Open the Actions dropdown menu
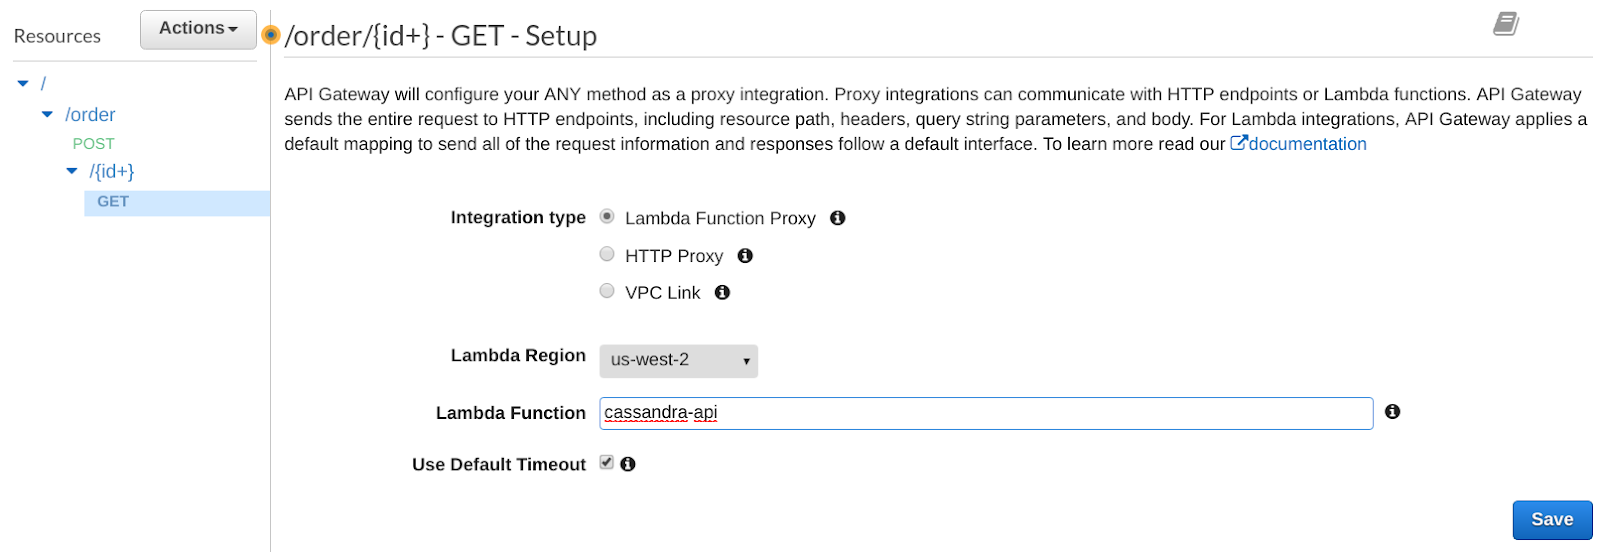The image size is (1600, 552). click(198, 29)
